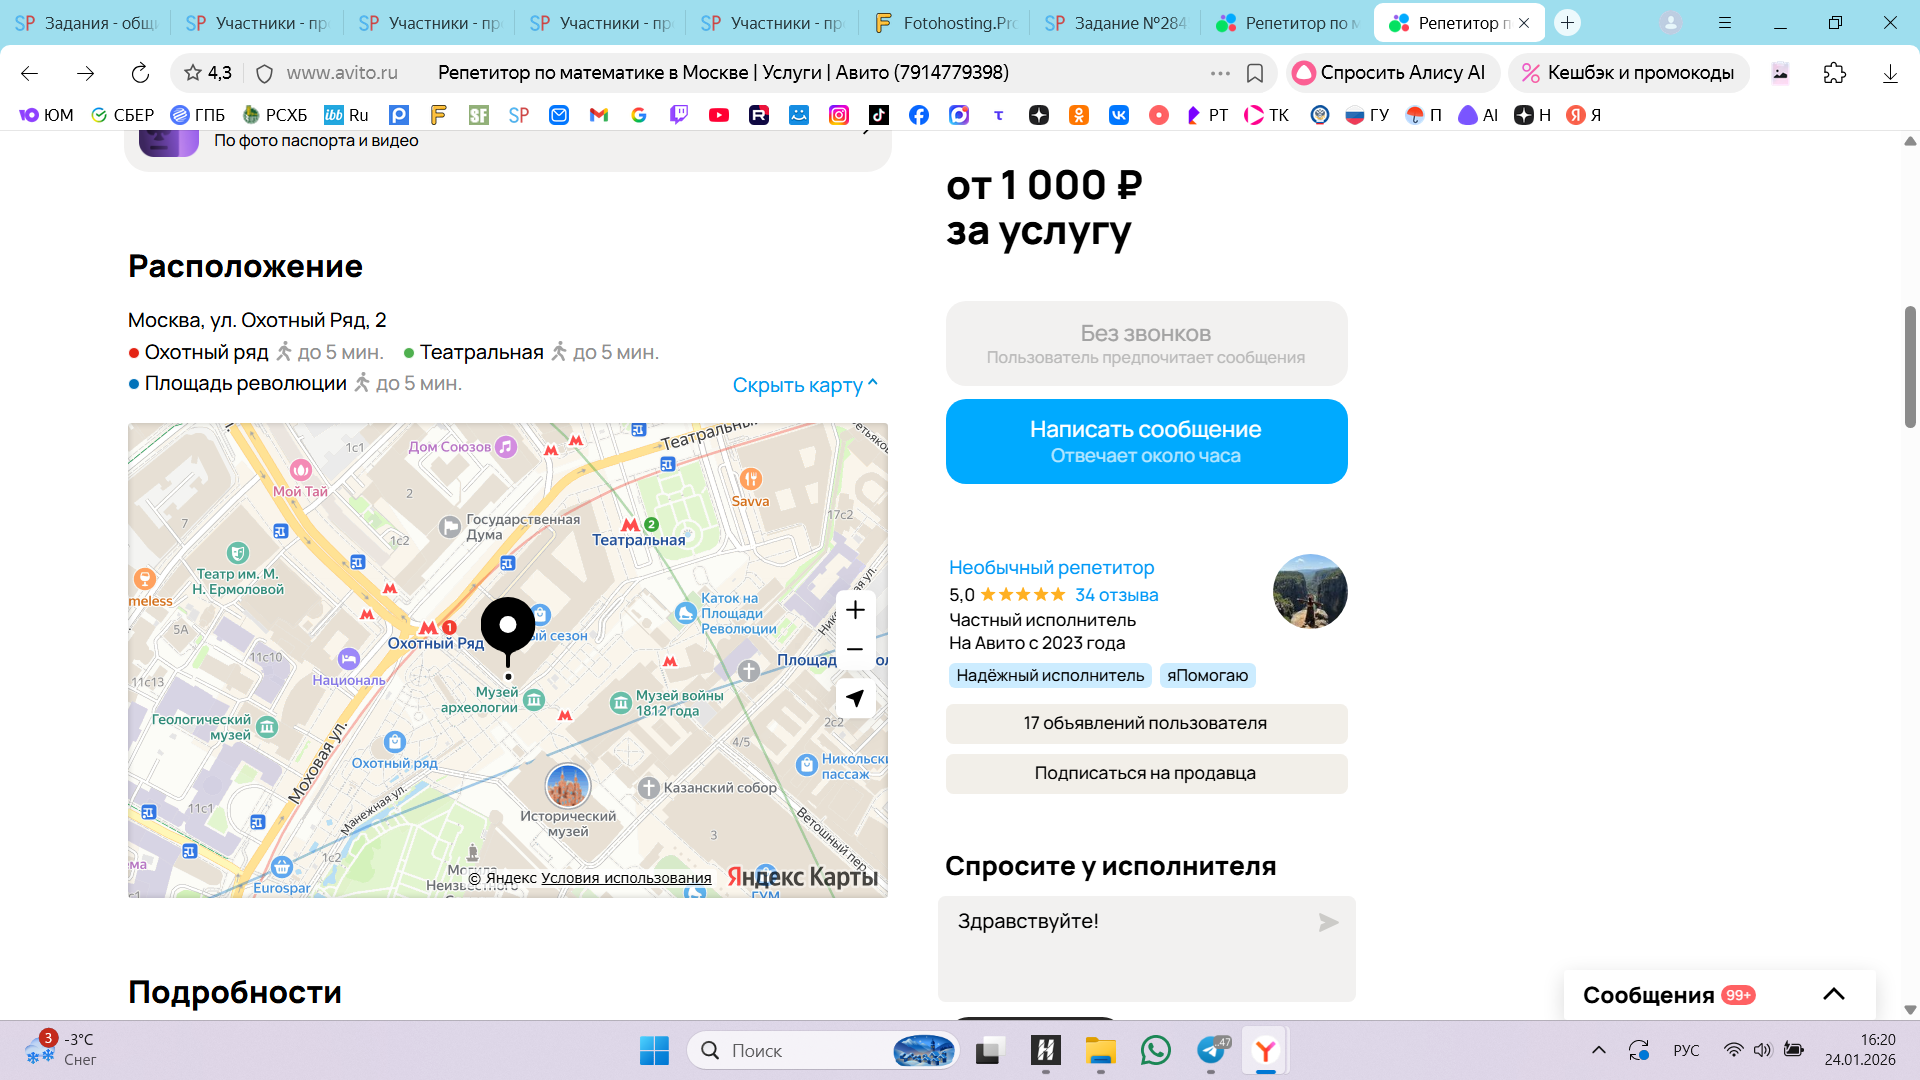This screenshot has width=1920, height=1080.
Task: Collapse map with Скрыть карту
Action: 804,385
